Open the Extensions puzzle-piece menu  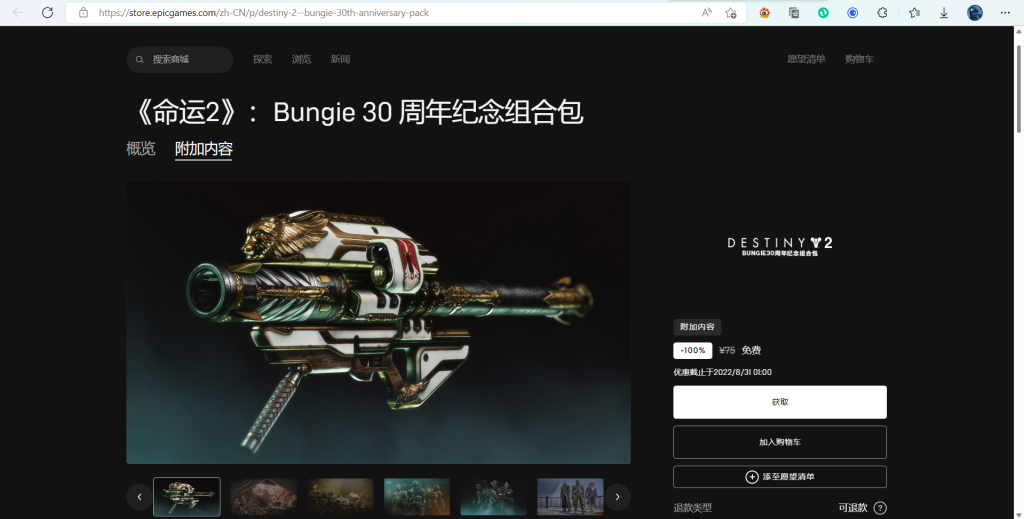coord(882,12)
